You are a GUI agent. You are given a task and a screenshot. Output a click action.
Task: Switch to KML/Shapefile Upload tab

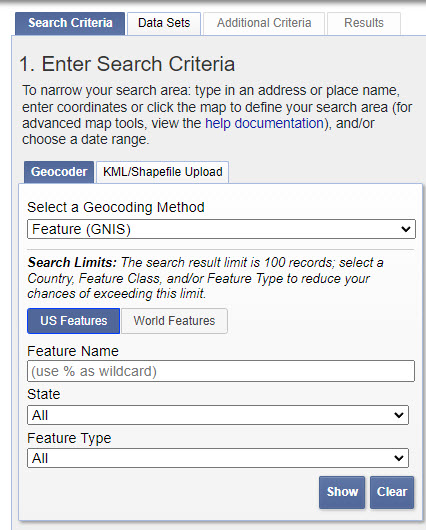(163, 172)
